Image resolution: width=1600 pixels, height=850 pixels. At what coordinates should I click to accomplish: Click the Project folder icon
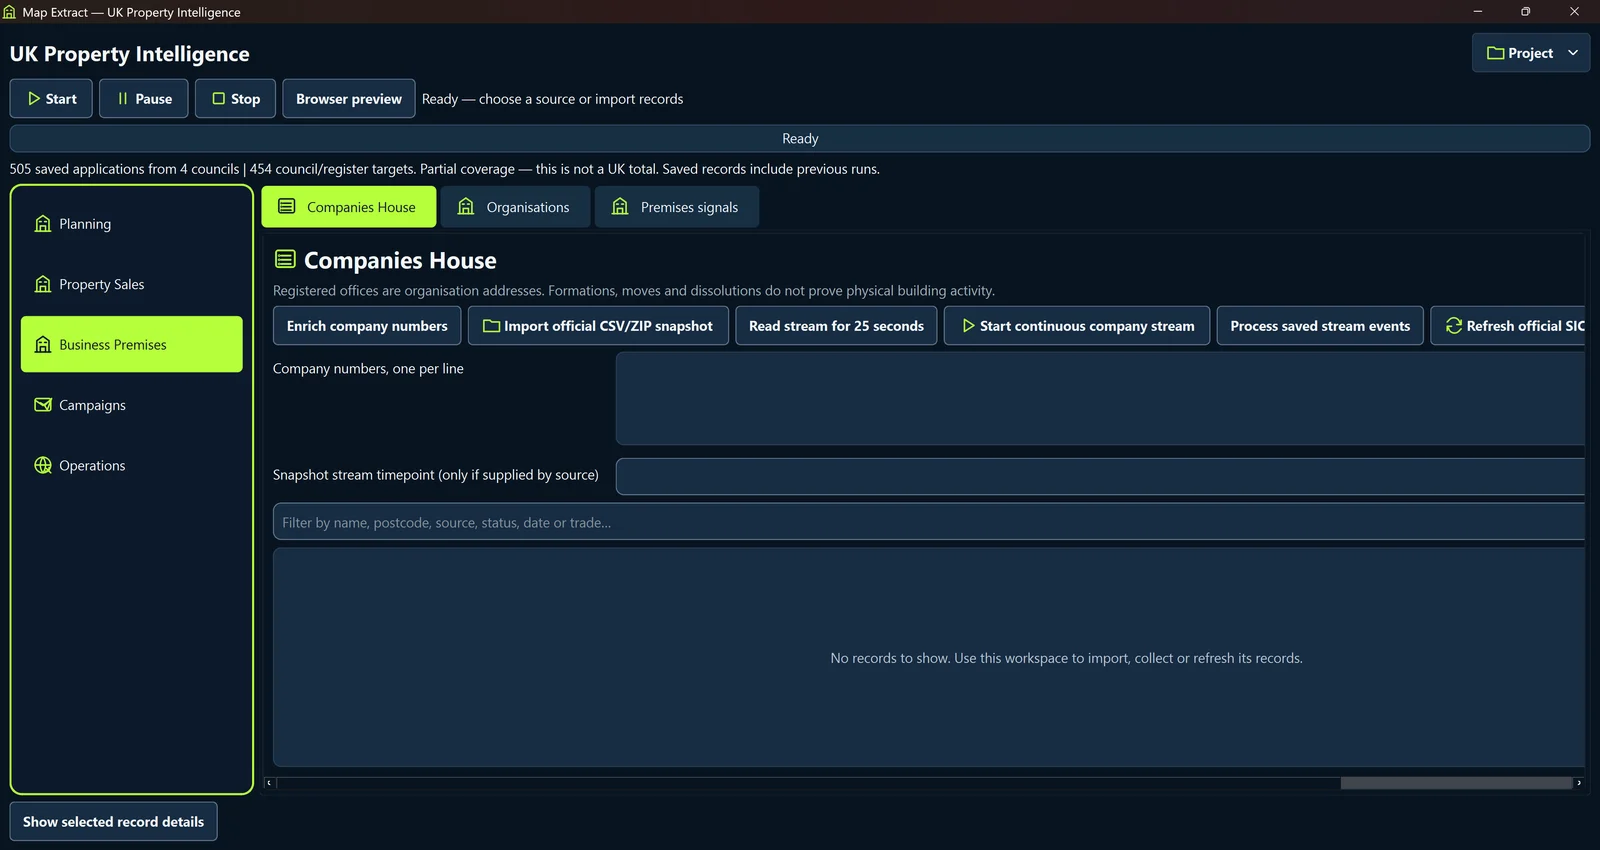click(1496, 53)
